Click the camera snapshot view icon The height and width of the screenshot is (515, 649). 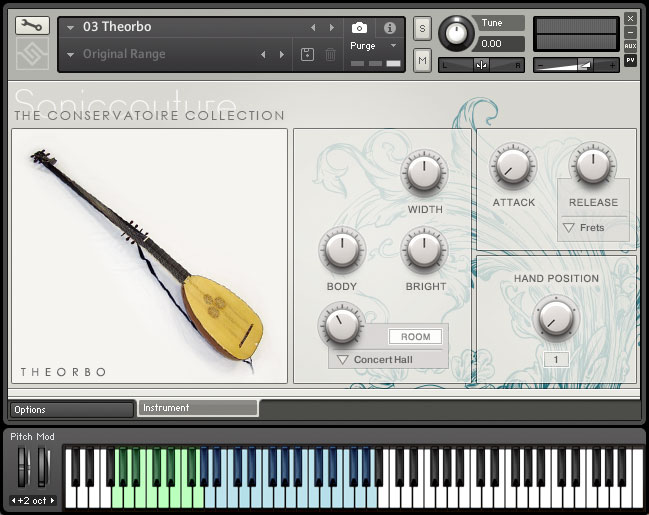359,28
